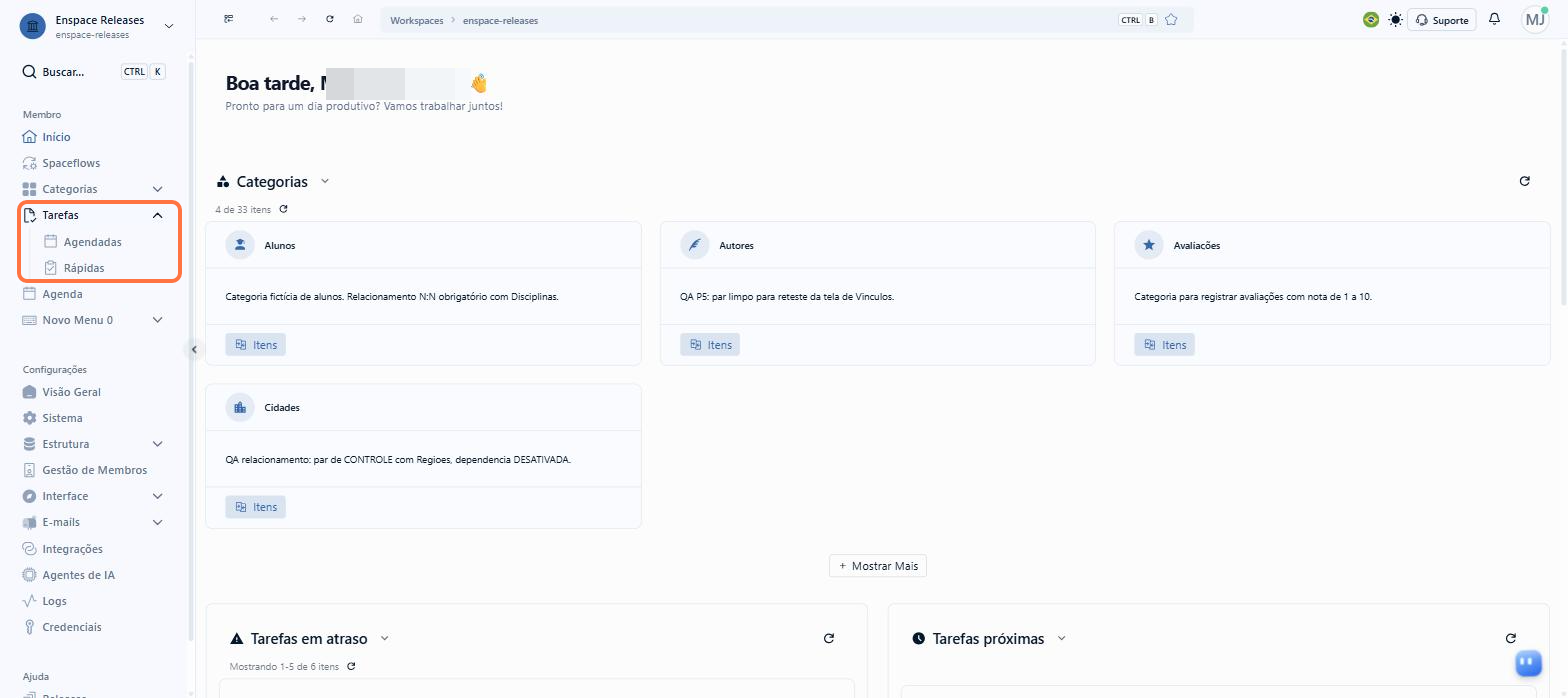Click the Autores feather icon

click(694, 245)
